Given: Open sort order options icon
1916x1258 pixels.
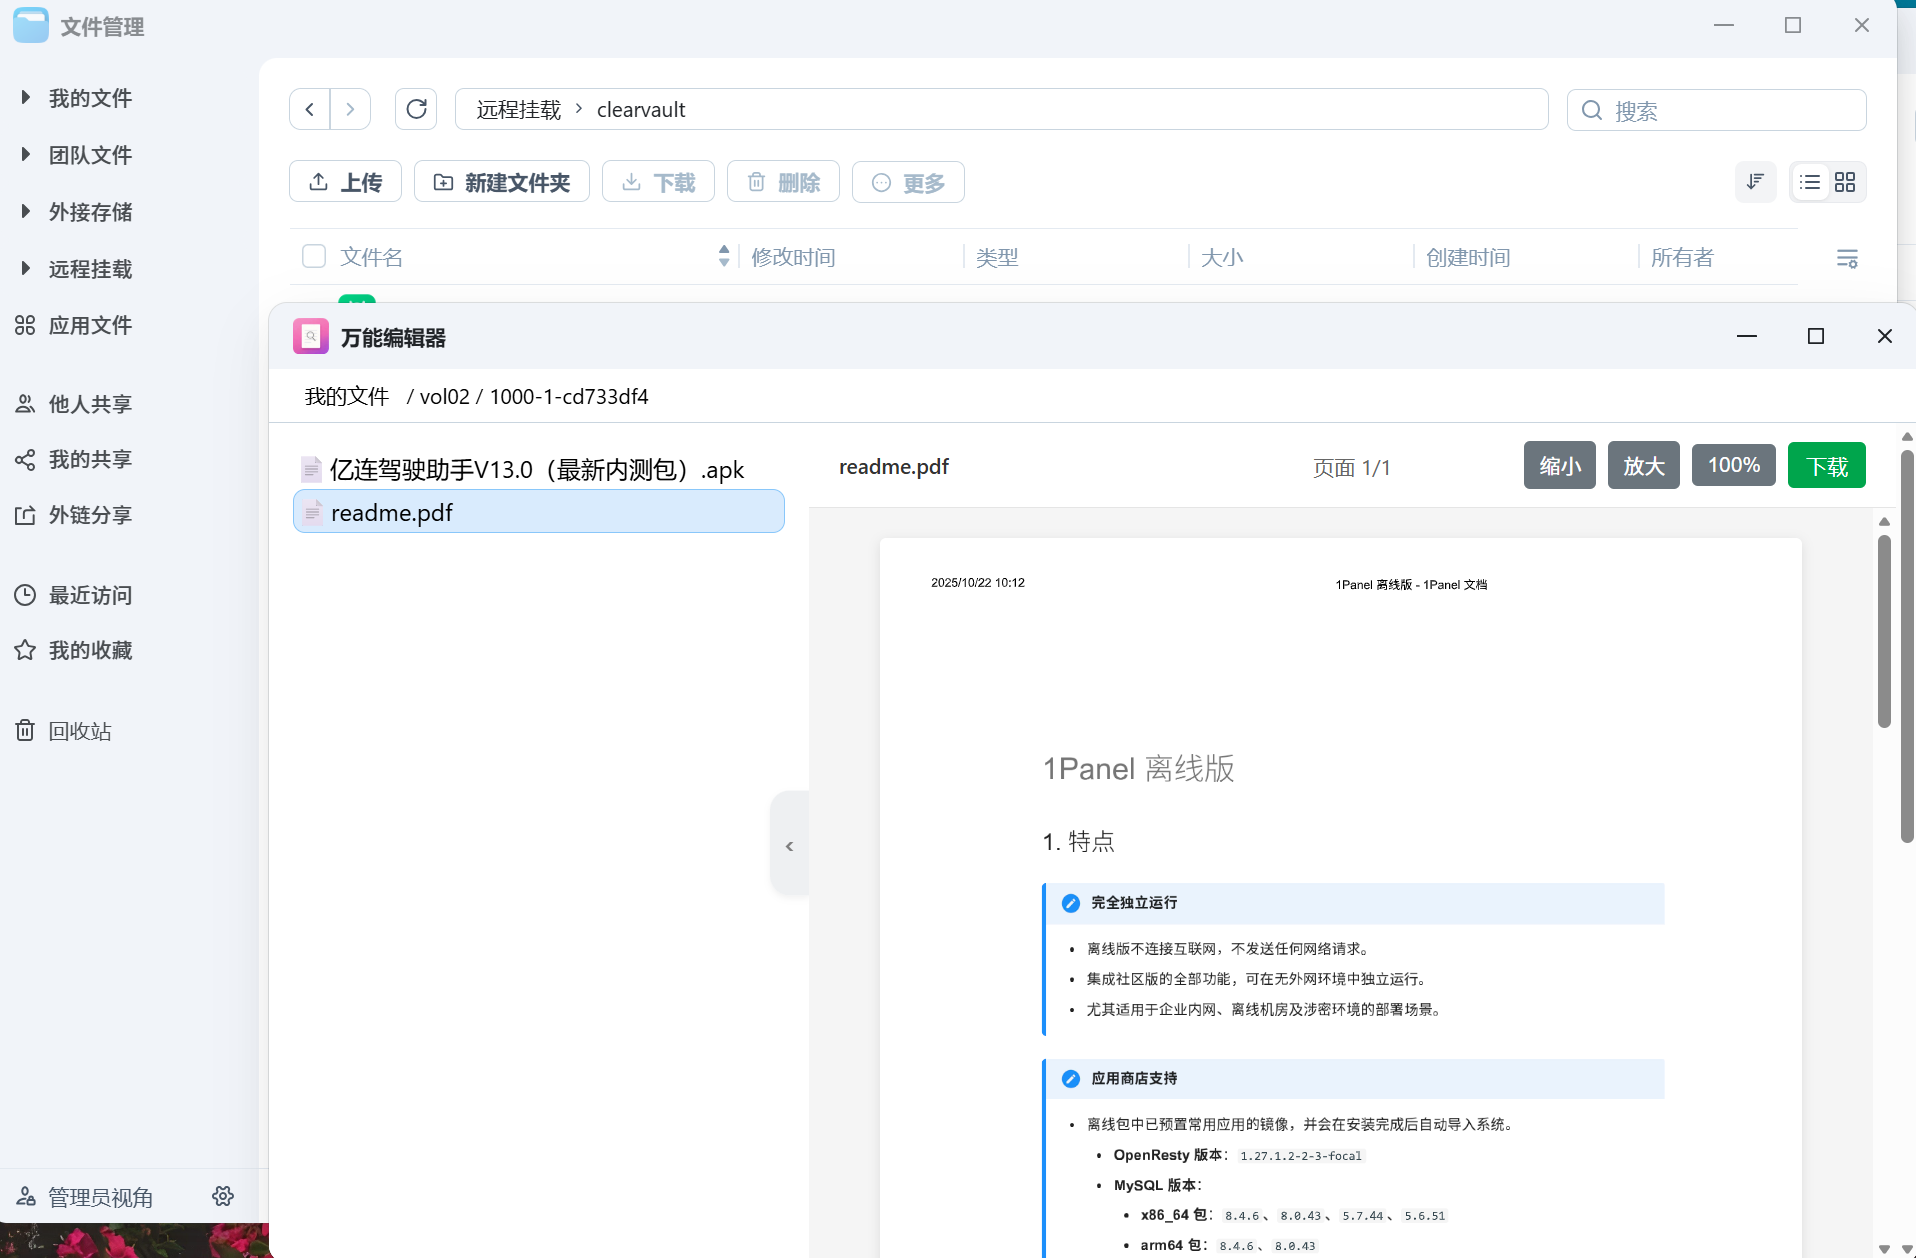Looking at the screenshot, I should (1755, 182).
